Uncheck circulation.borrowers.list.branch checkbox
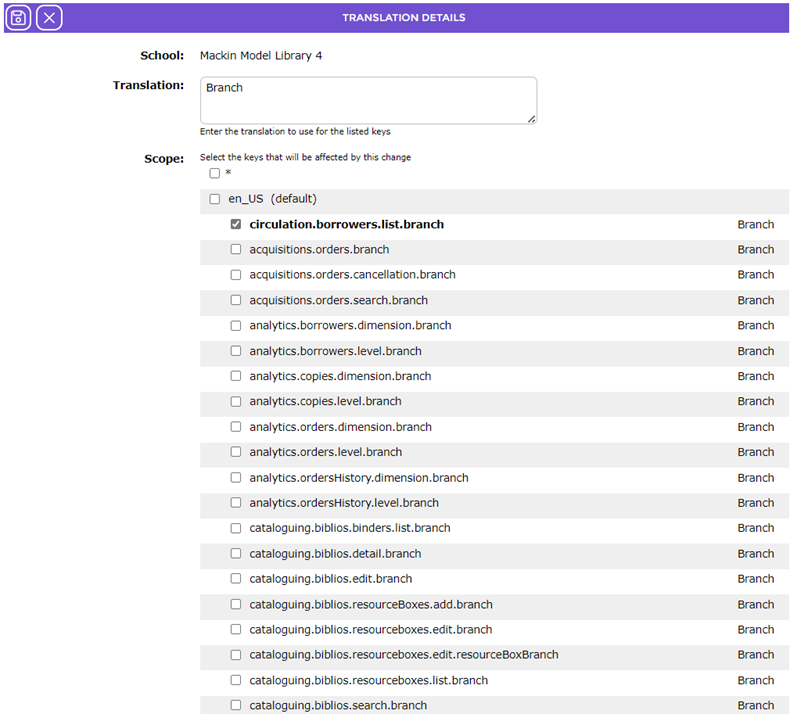 pos(236,224)
